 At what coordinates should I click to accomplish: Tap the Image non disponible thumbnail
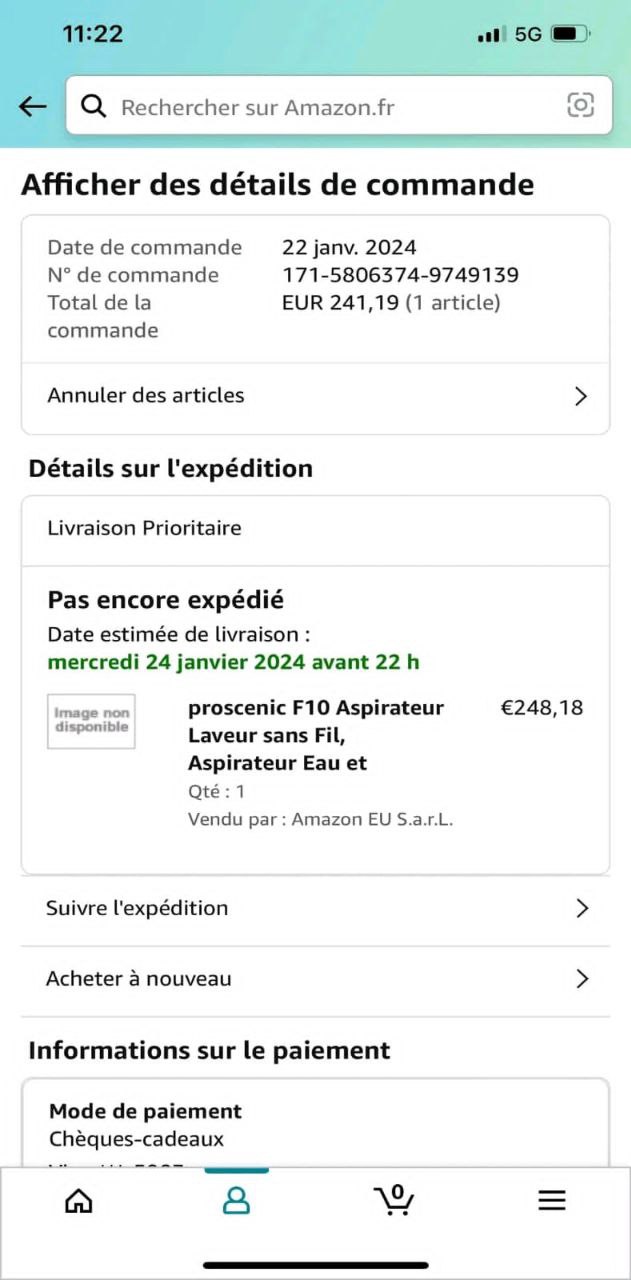click(x=91, y=721)
